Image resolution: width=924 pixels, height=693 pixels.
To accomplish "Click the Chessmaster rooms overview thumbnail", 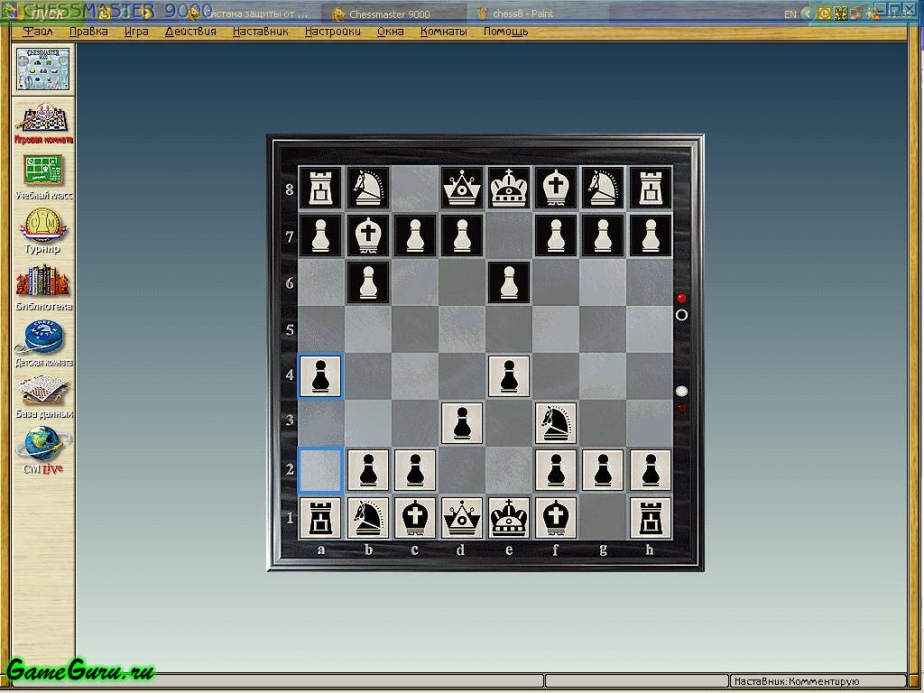I will coord(42,69).
